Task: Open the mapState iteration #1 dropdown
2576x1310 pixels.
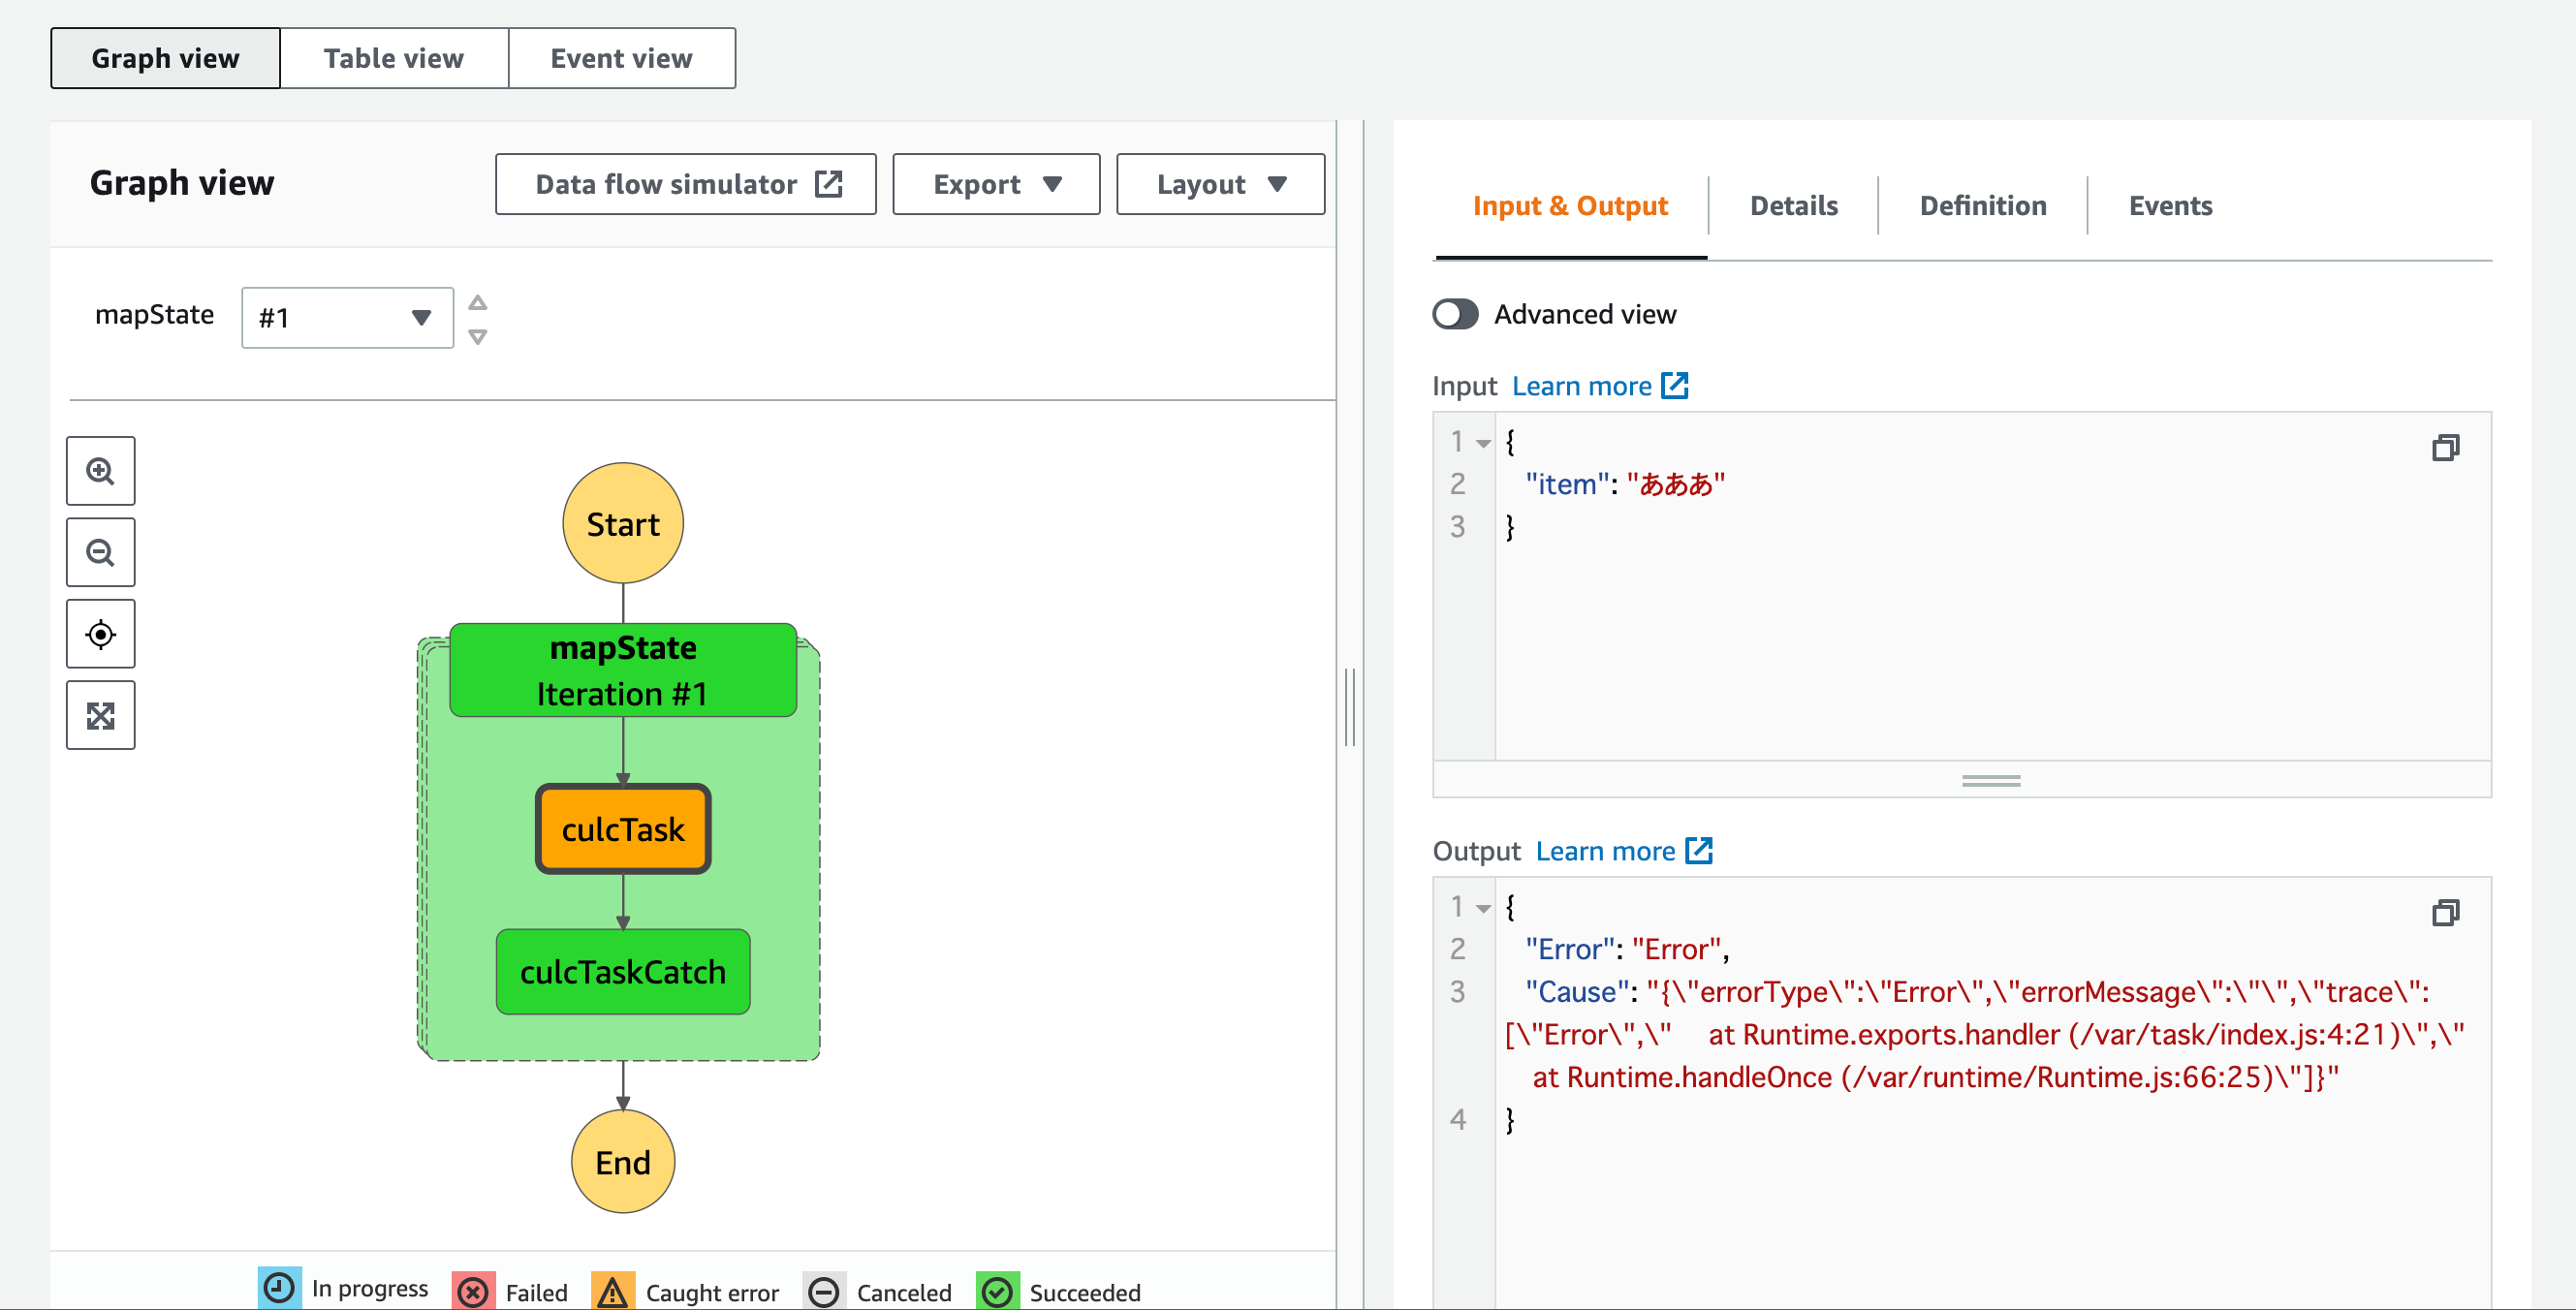Action: (x=347, y=318)
